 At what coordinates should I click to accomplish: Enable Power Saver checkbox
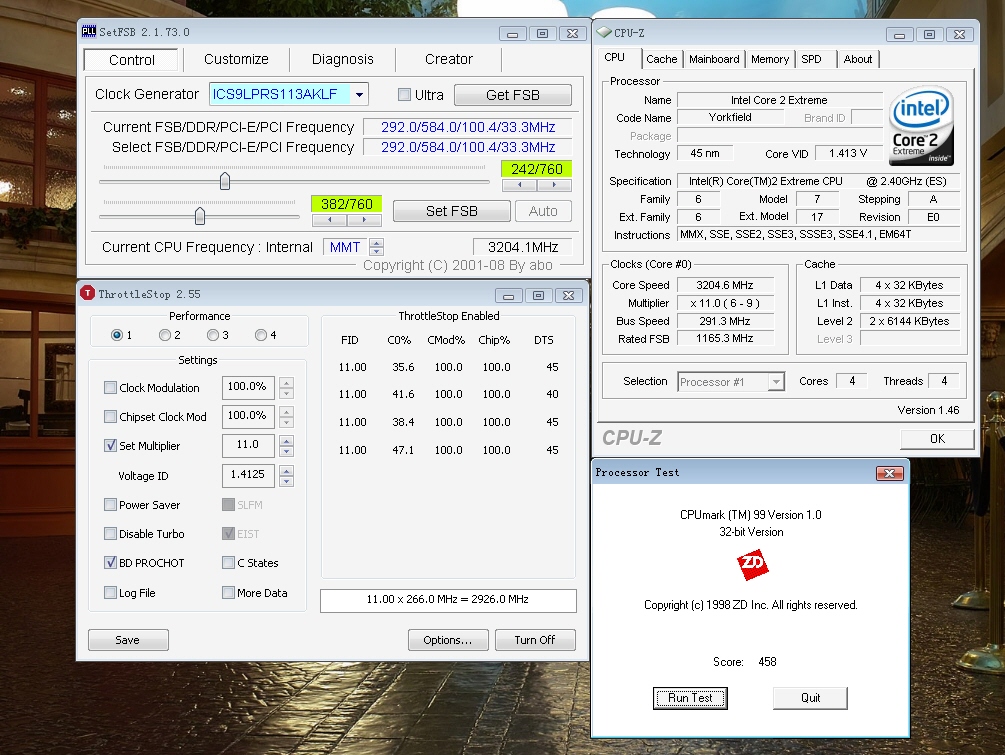point(110,504)
